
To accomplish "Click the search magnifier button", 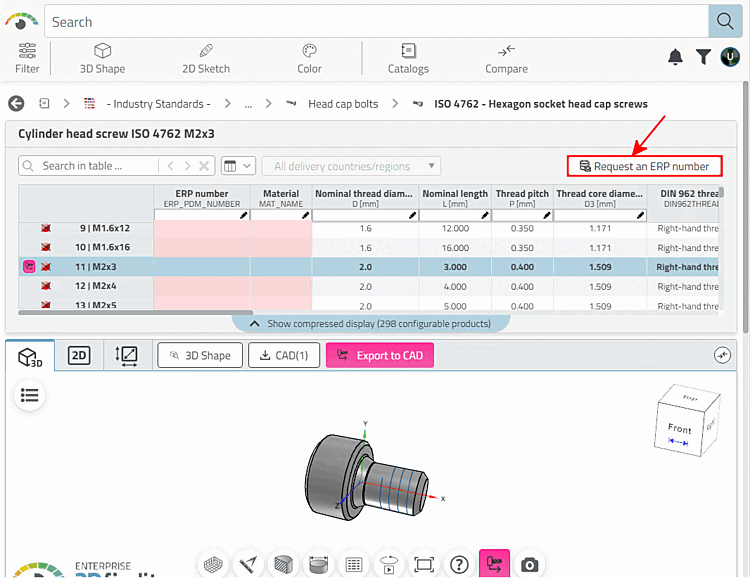I will point(725,21).
